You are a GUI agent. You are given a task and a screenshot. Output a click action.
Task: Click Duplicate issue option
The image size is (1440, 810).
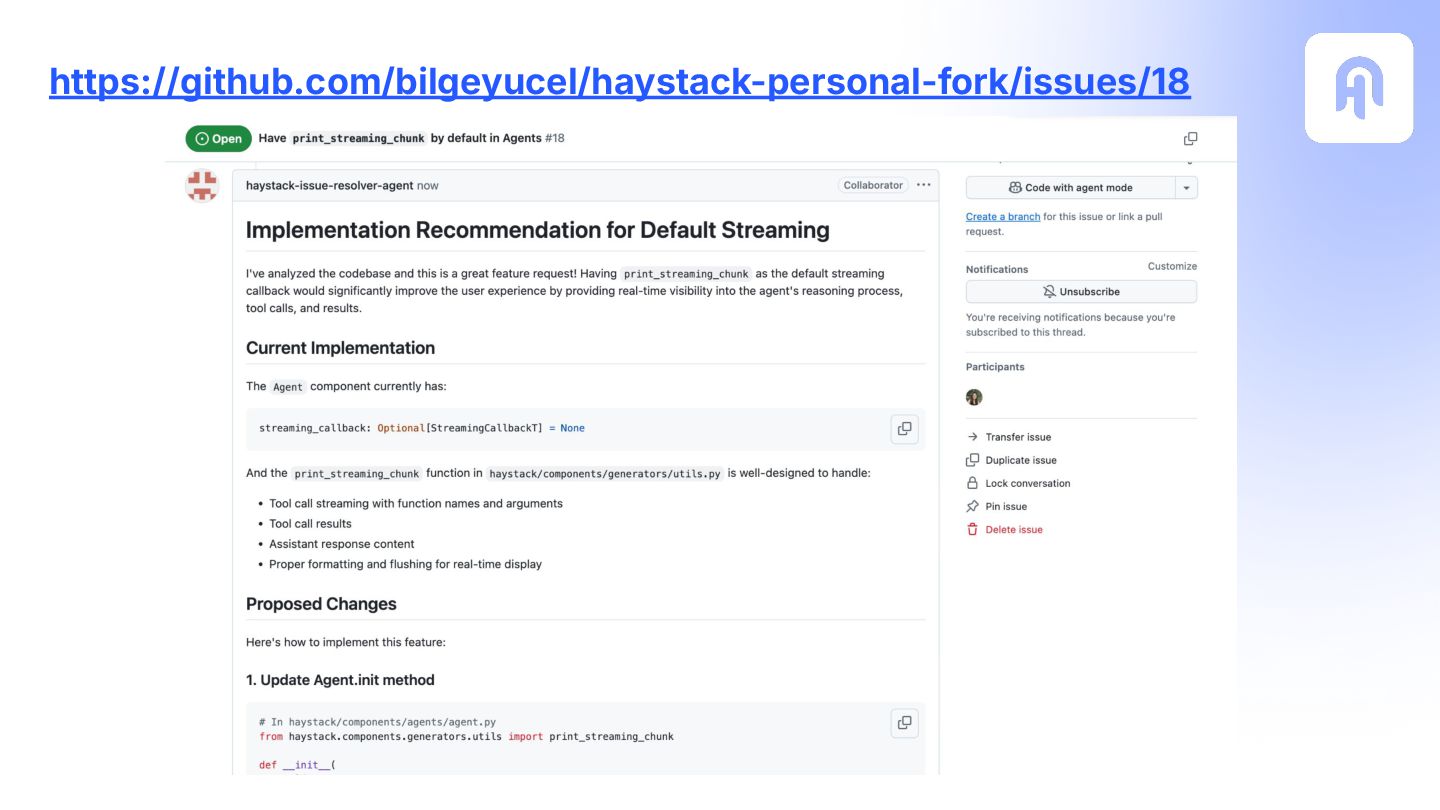coord(1011,460)
